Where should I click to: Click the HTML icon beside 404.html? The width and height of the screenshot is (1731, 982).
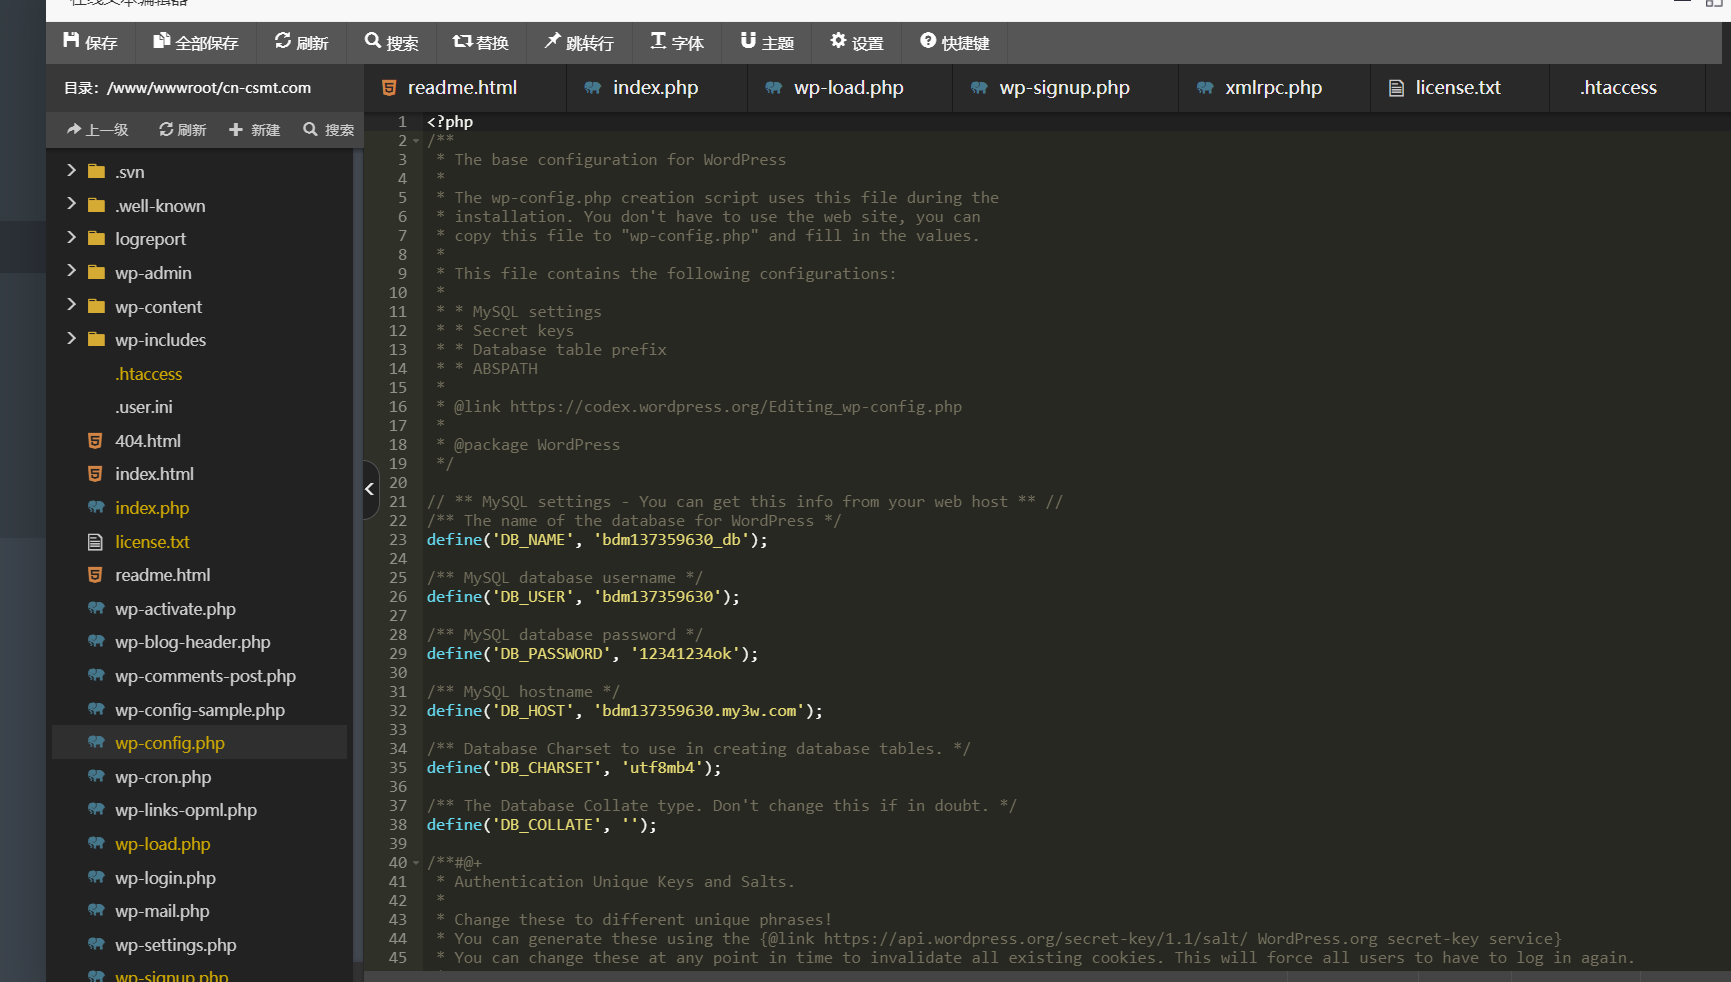[x=95, y=440]
